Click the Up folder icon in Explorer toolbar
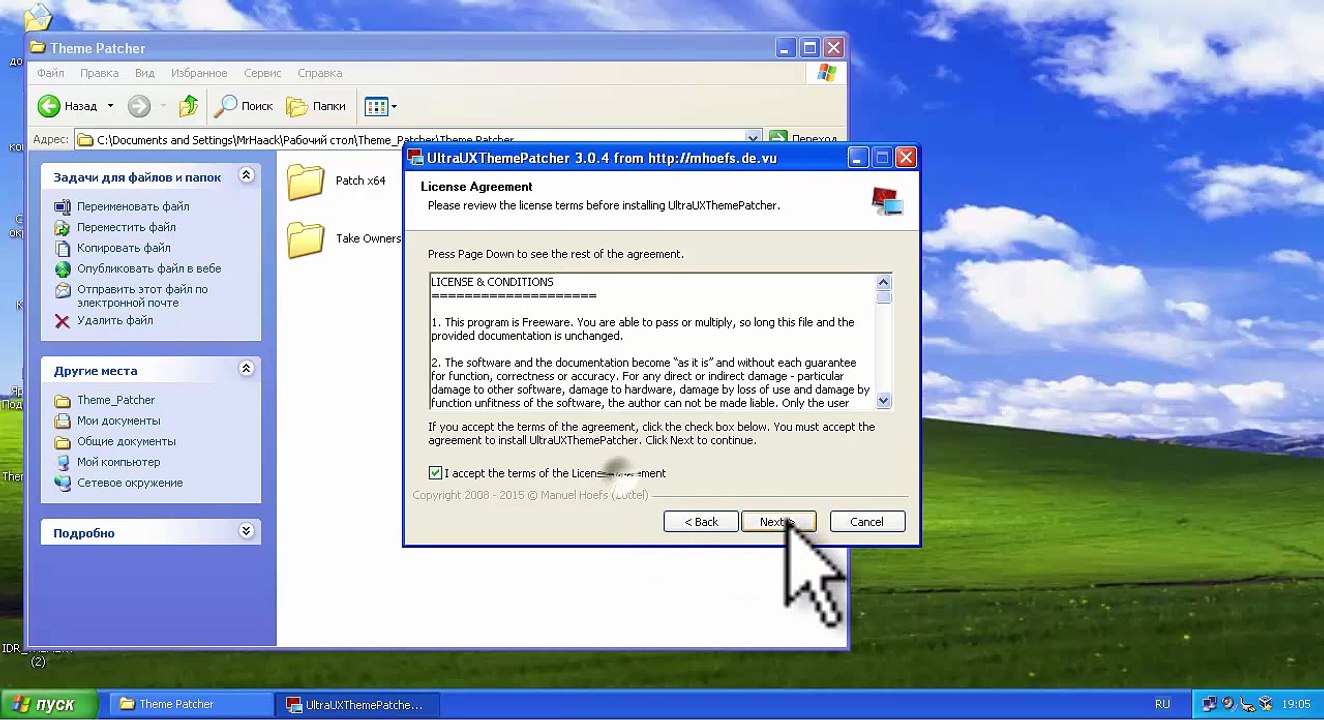The image size is (1324, 720). tap(188, 106)
